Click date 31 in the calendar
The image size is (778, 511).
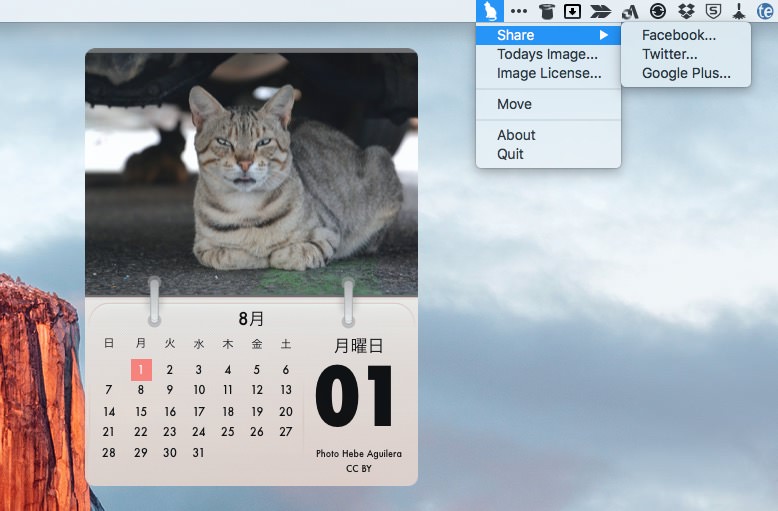pos(198,452)
